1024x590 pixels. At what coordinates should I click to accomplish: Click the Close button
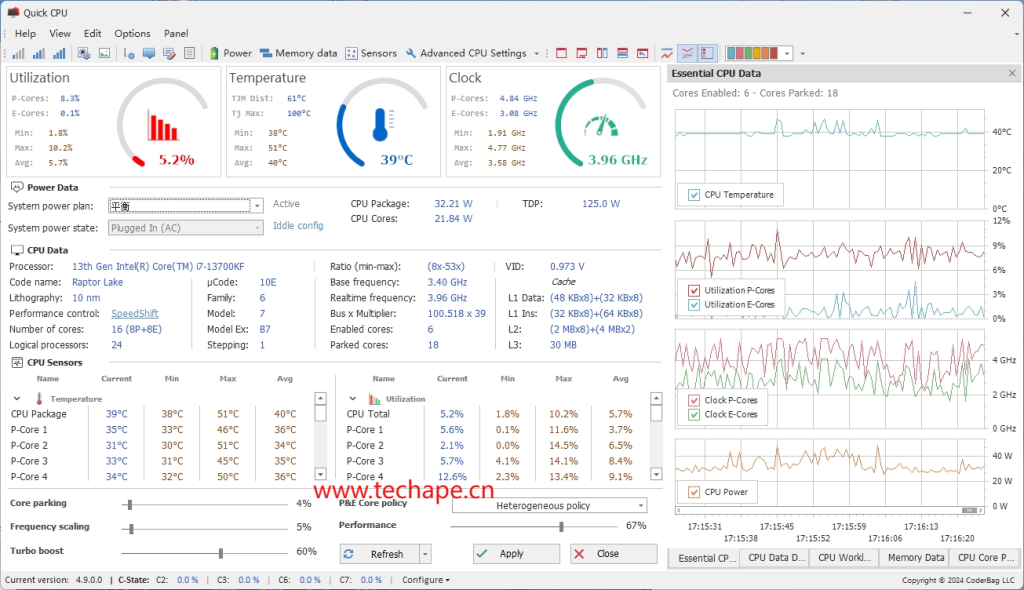(x=613, y=554)
